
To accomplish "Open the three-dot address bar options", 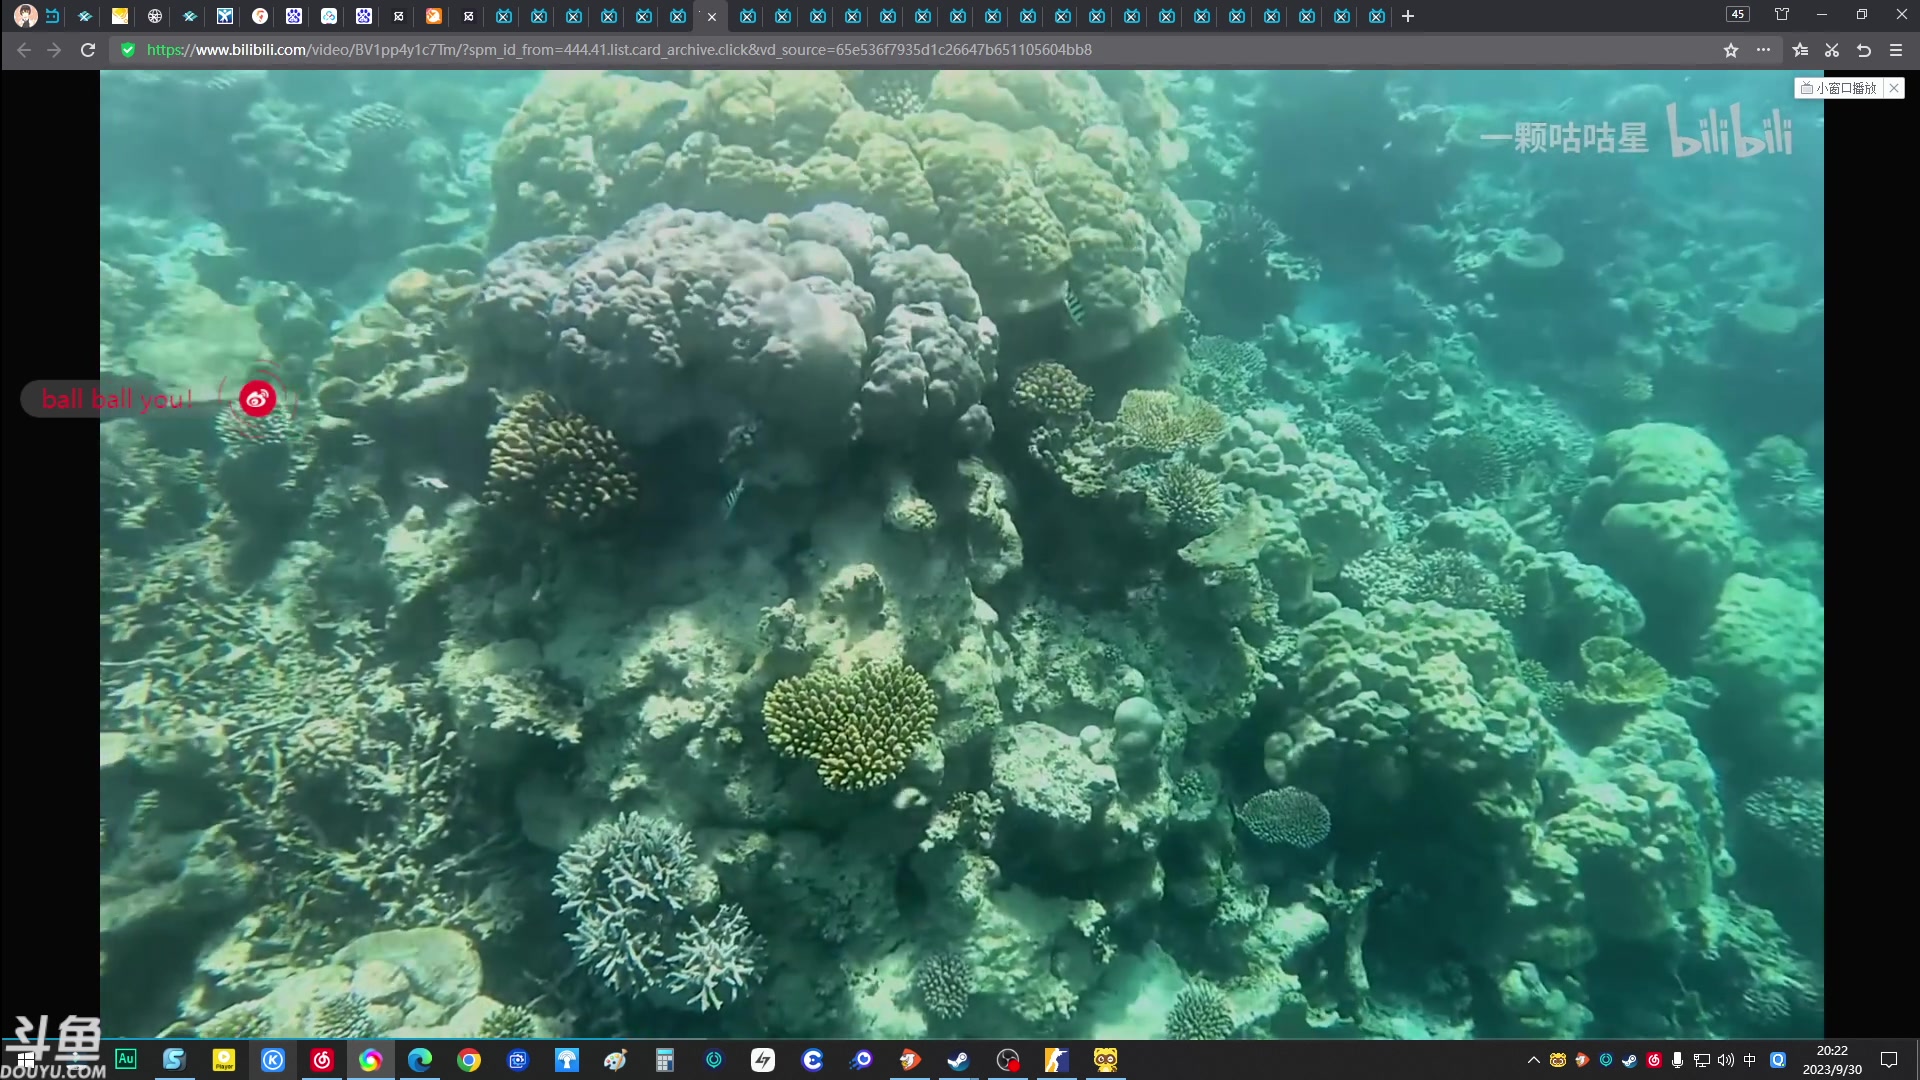I will tap(1763, 50).
